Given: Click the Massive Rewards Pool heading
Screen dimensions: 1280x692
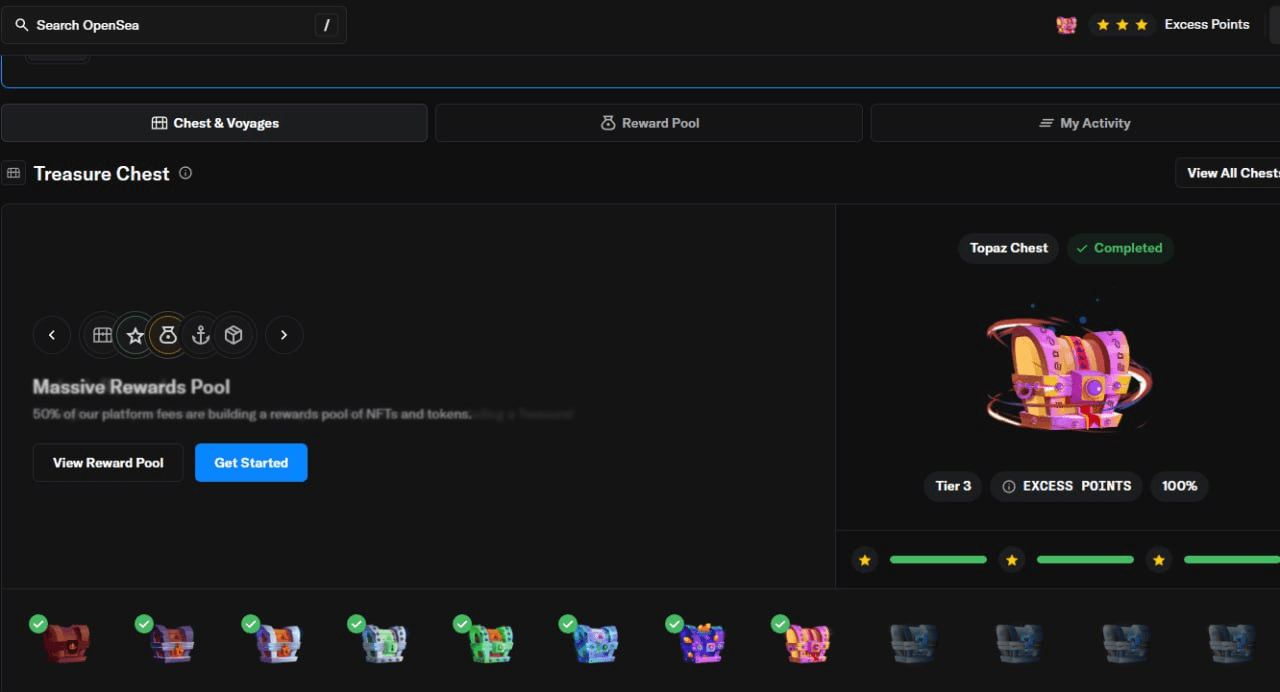Looking at the screenshot, I should (131, 387).
